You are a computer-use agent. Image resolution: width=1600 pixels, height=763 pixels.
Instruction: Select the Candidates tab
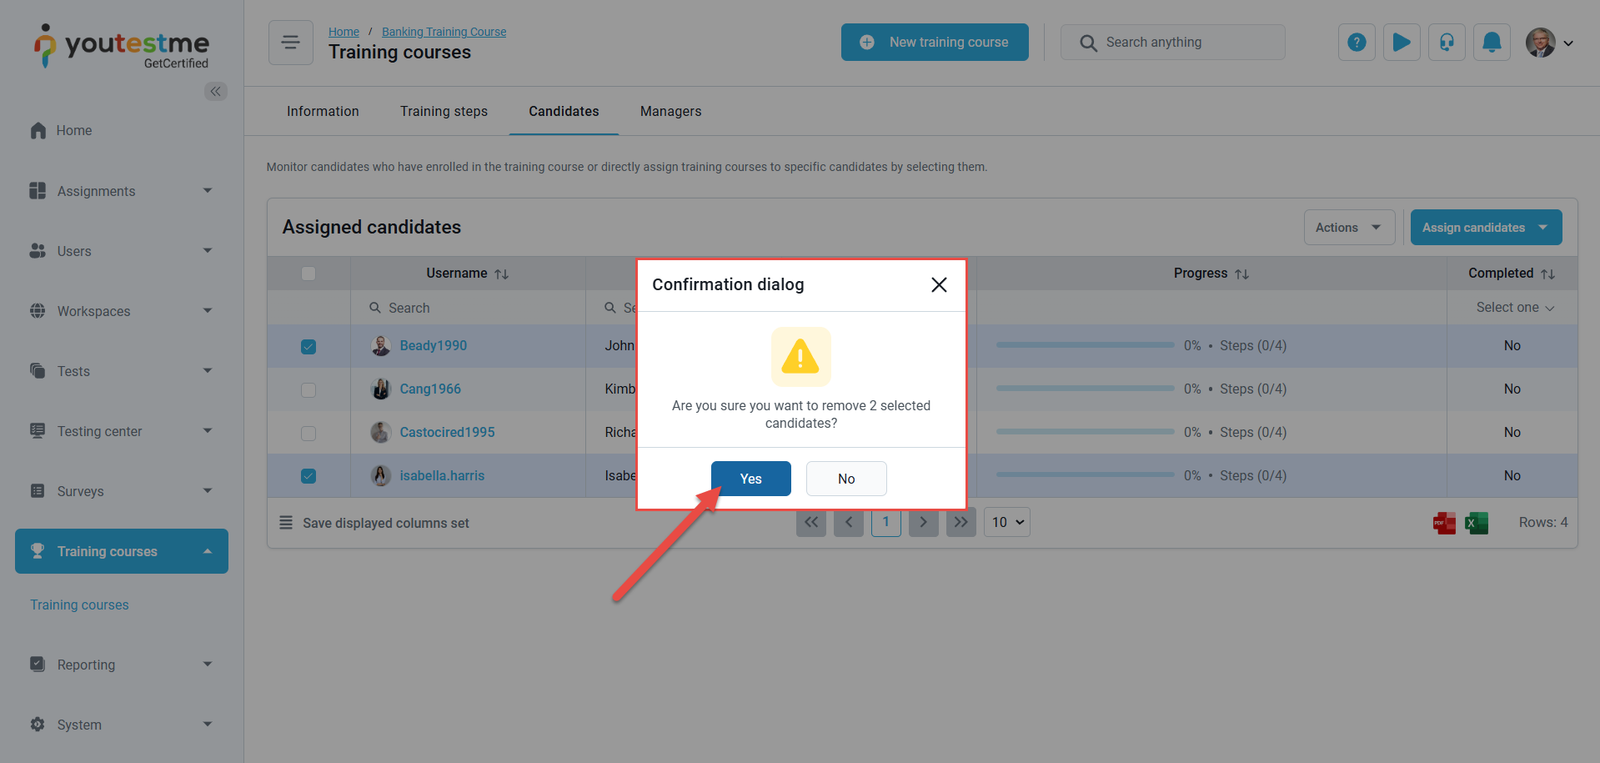[564, 111]
